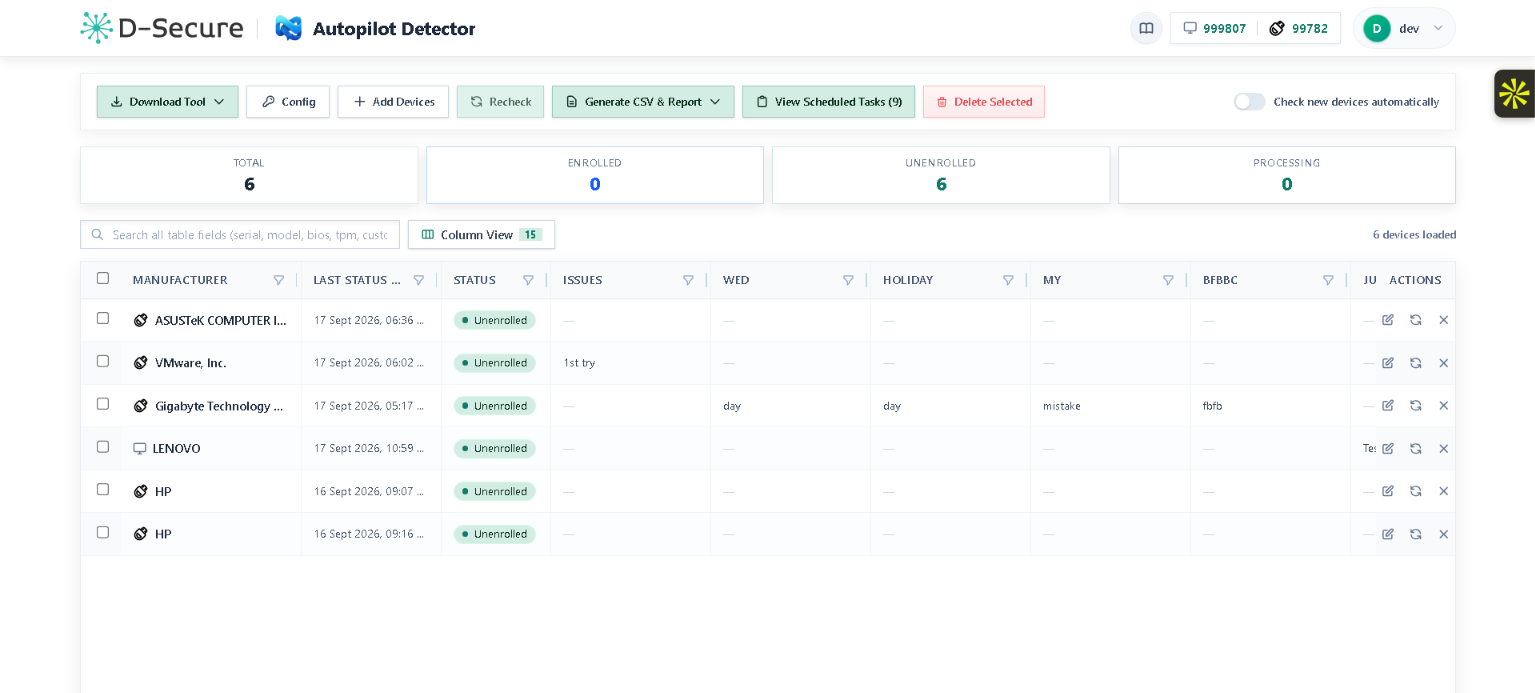Click the Delete Selected button
The image size is (1535, 693).
[x=984, y=101]
